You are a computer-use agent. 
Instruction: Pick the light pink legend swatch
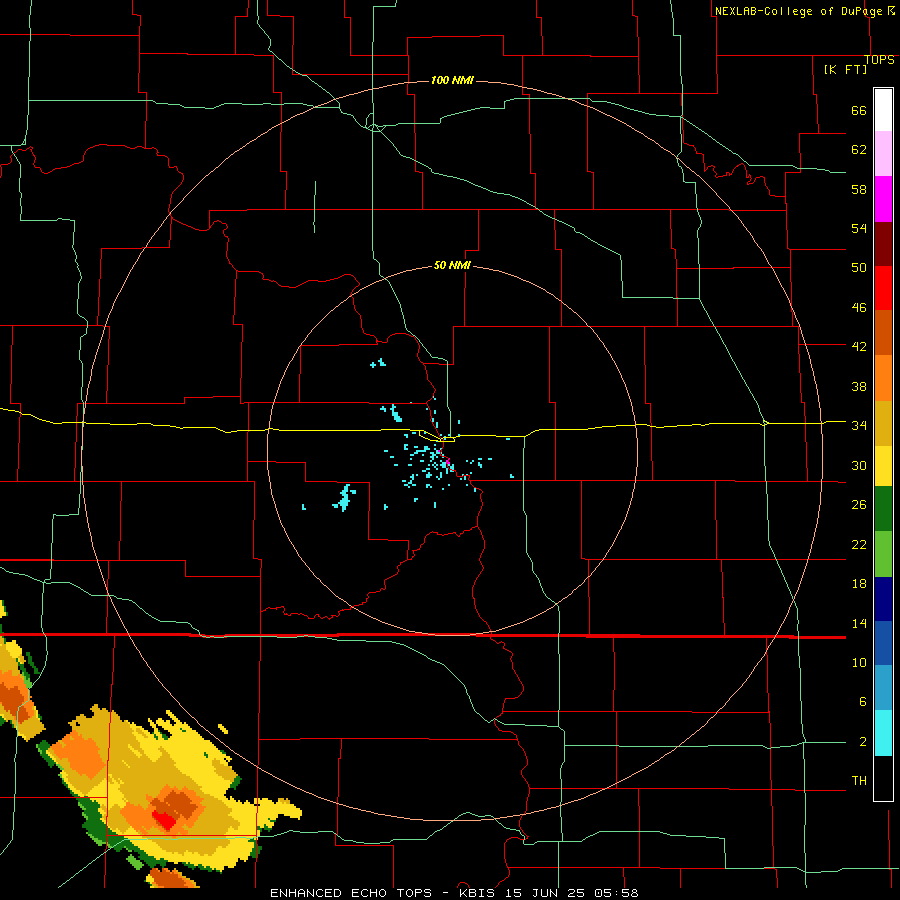[883, 153]
